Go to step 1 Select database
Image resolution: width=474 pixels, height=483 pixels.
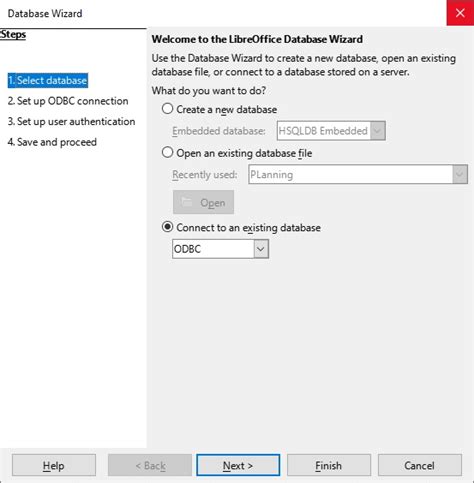pos(48,80)
